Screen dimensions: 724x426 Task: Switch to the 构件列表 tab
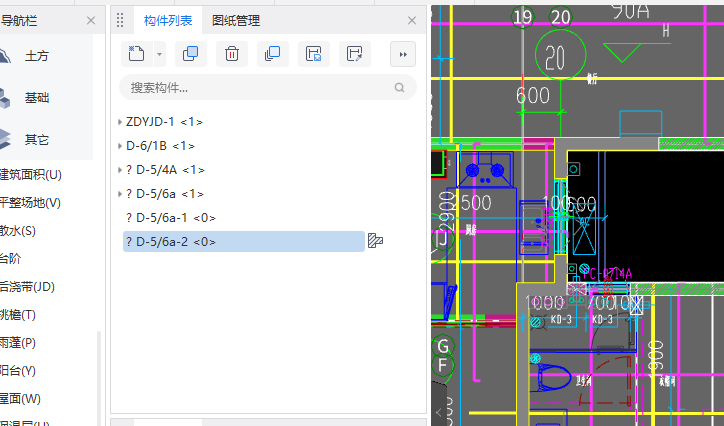168,21
